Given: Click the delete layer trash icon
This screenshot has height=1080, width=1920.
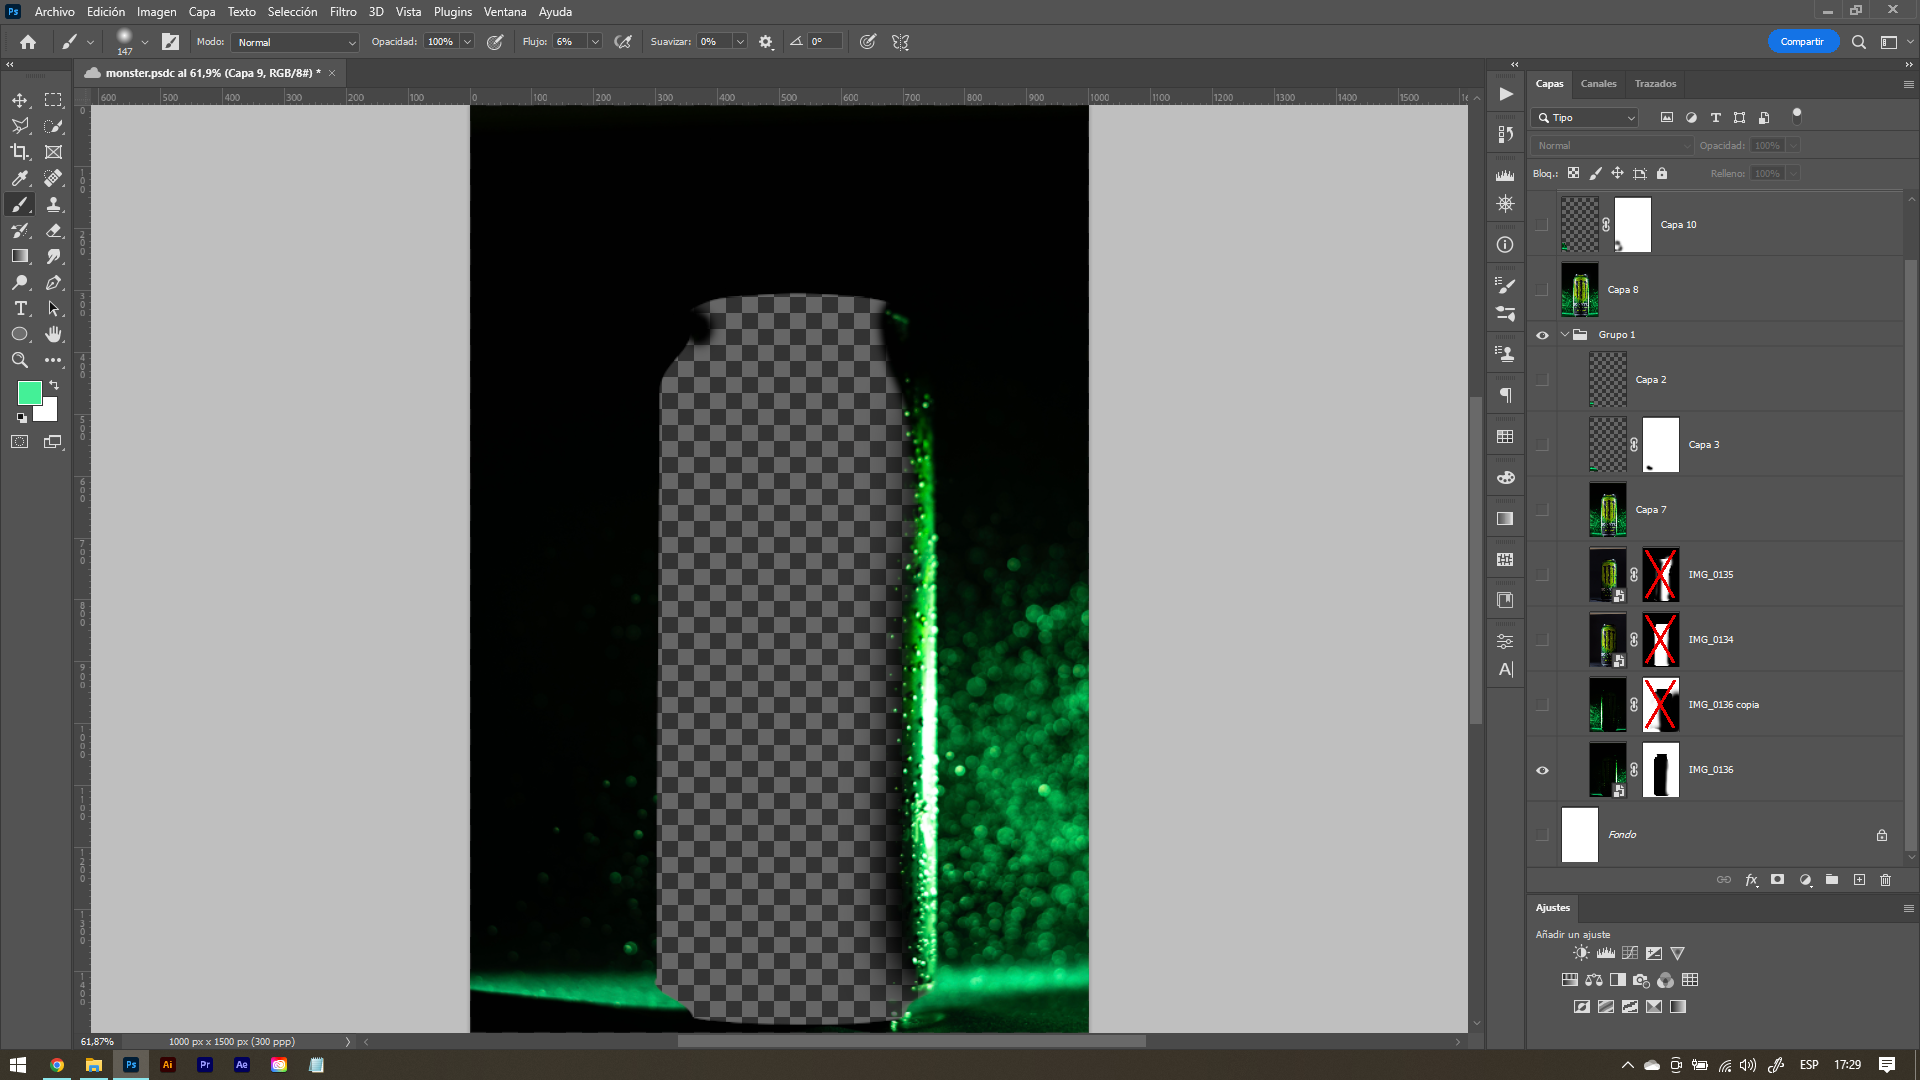Looking at the screenshot, I should click(1885, 880).
